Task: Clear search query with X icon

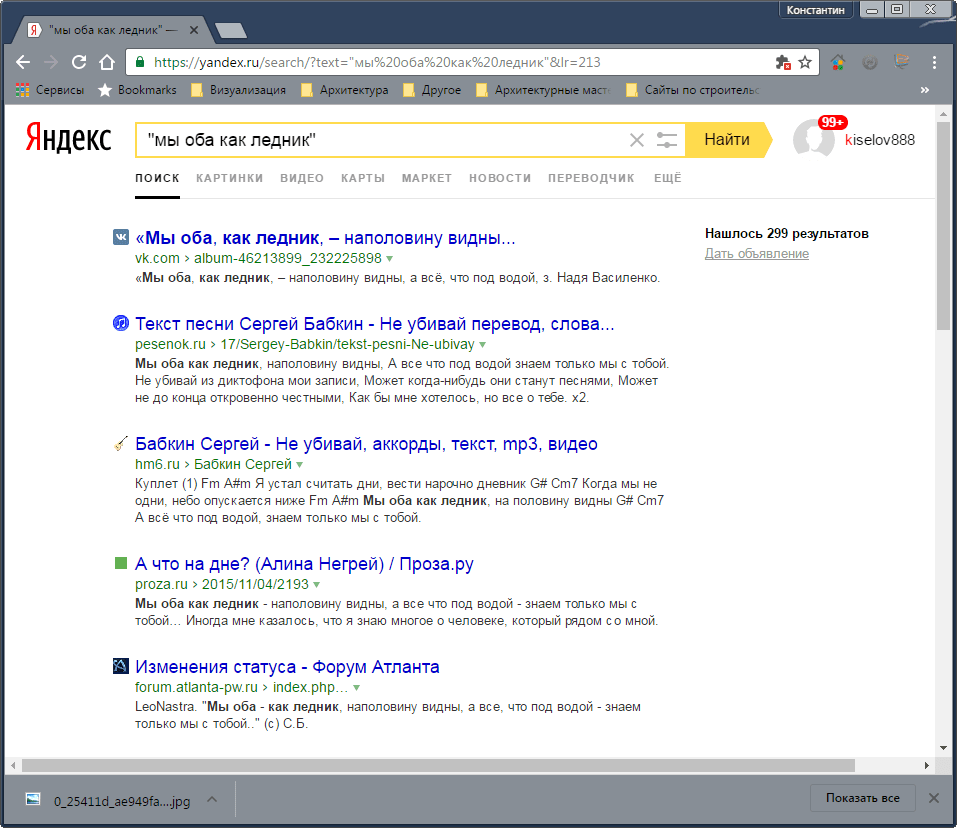Action: [x=637, y=140]
